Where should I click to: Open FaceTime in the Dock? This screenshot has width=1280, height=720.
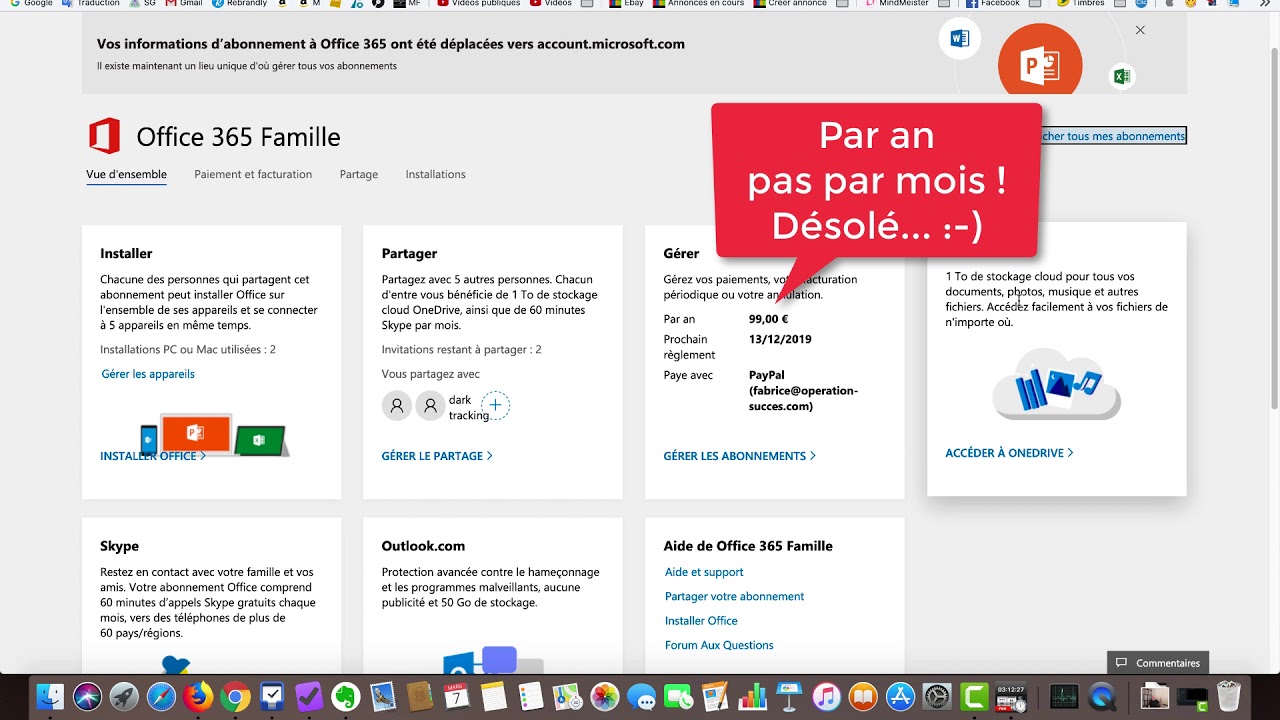tap(678, 697)
